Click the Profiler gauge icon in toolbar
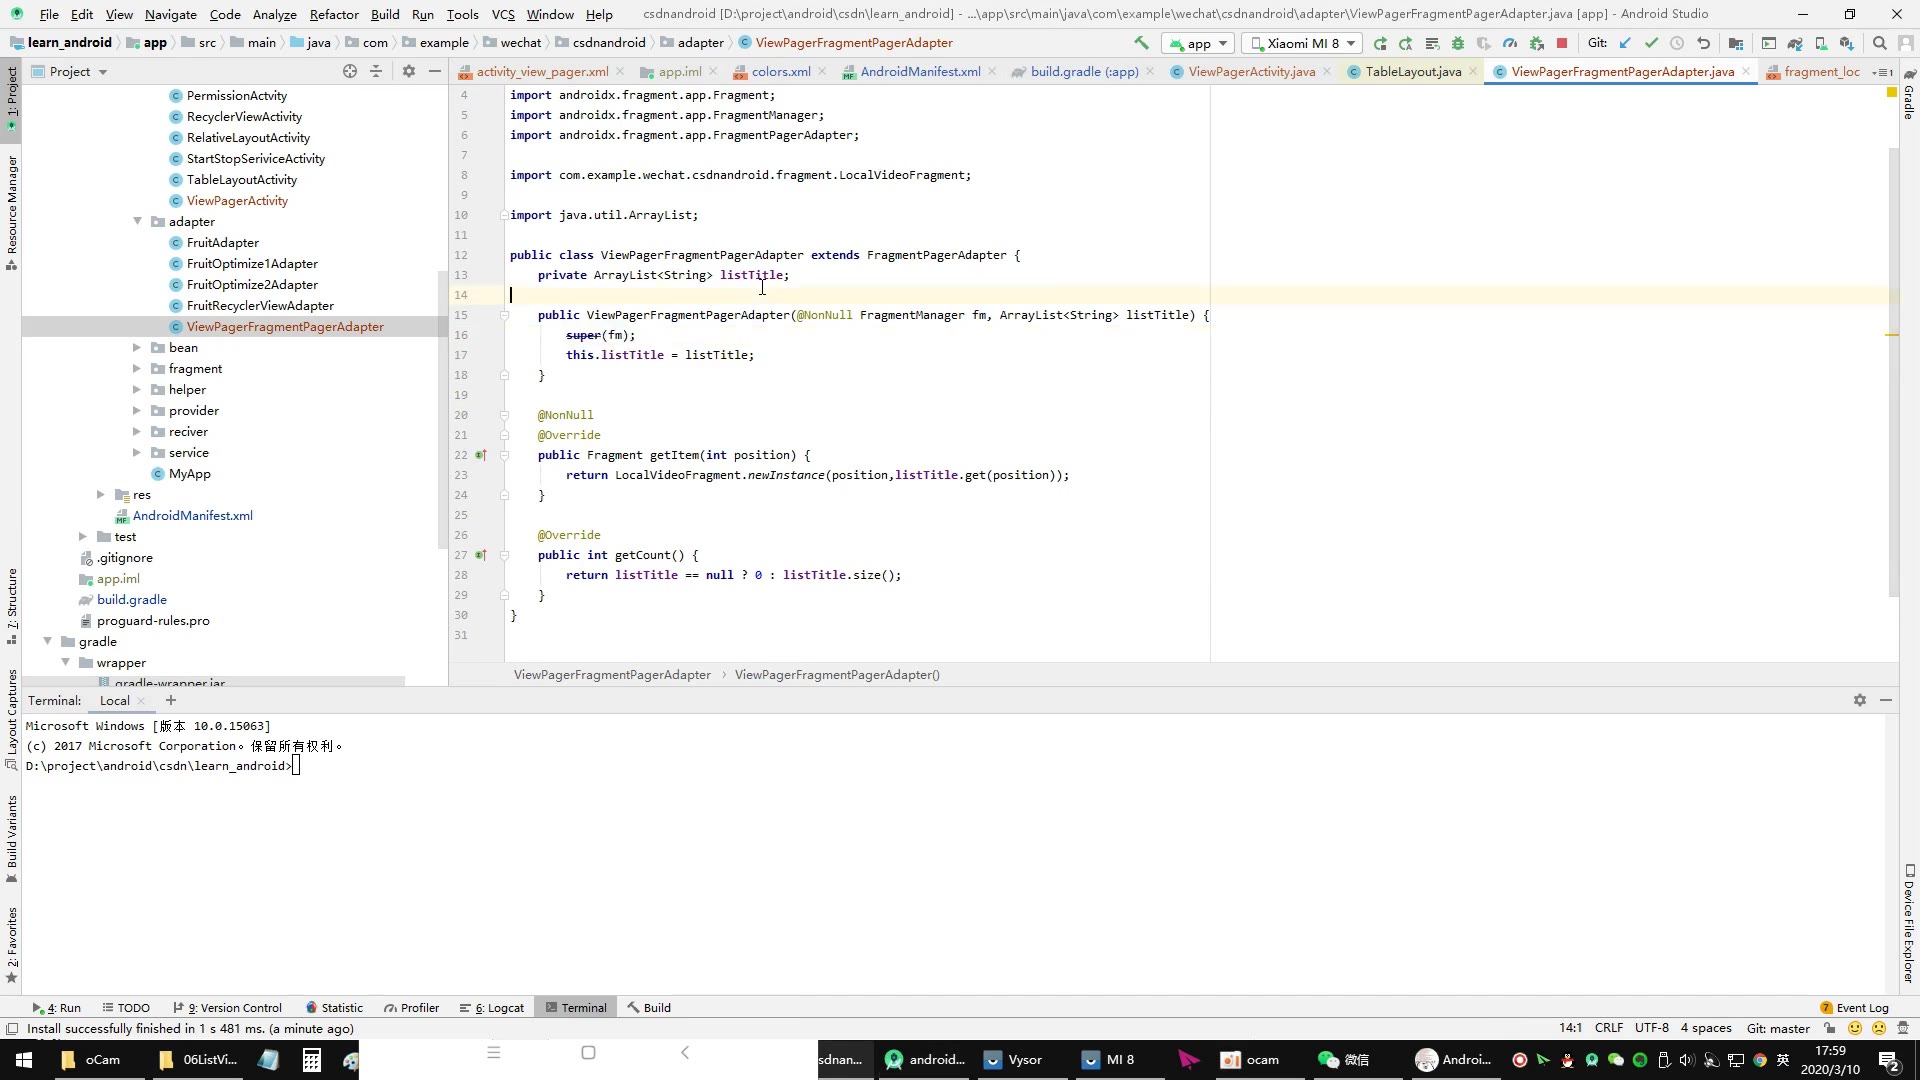 [1510, 43]
